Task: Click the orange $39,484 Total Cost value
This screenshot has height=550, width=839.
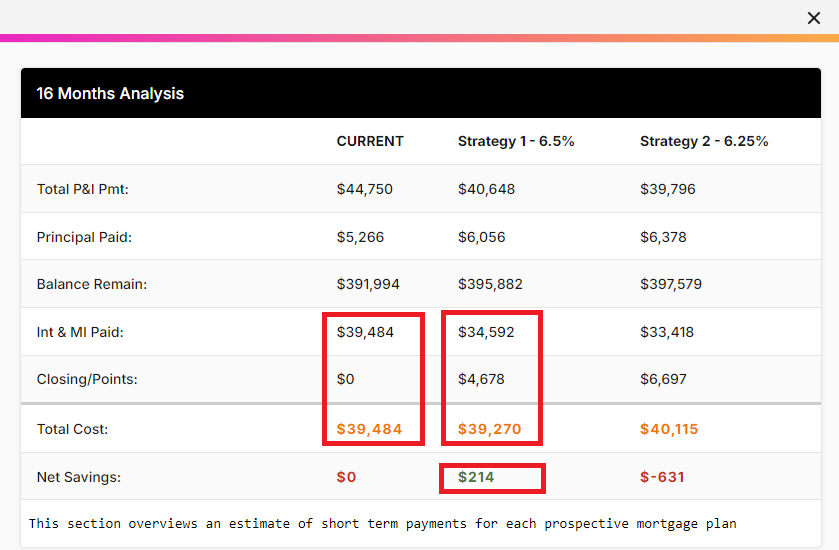Action: point(369,429)
